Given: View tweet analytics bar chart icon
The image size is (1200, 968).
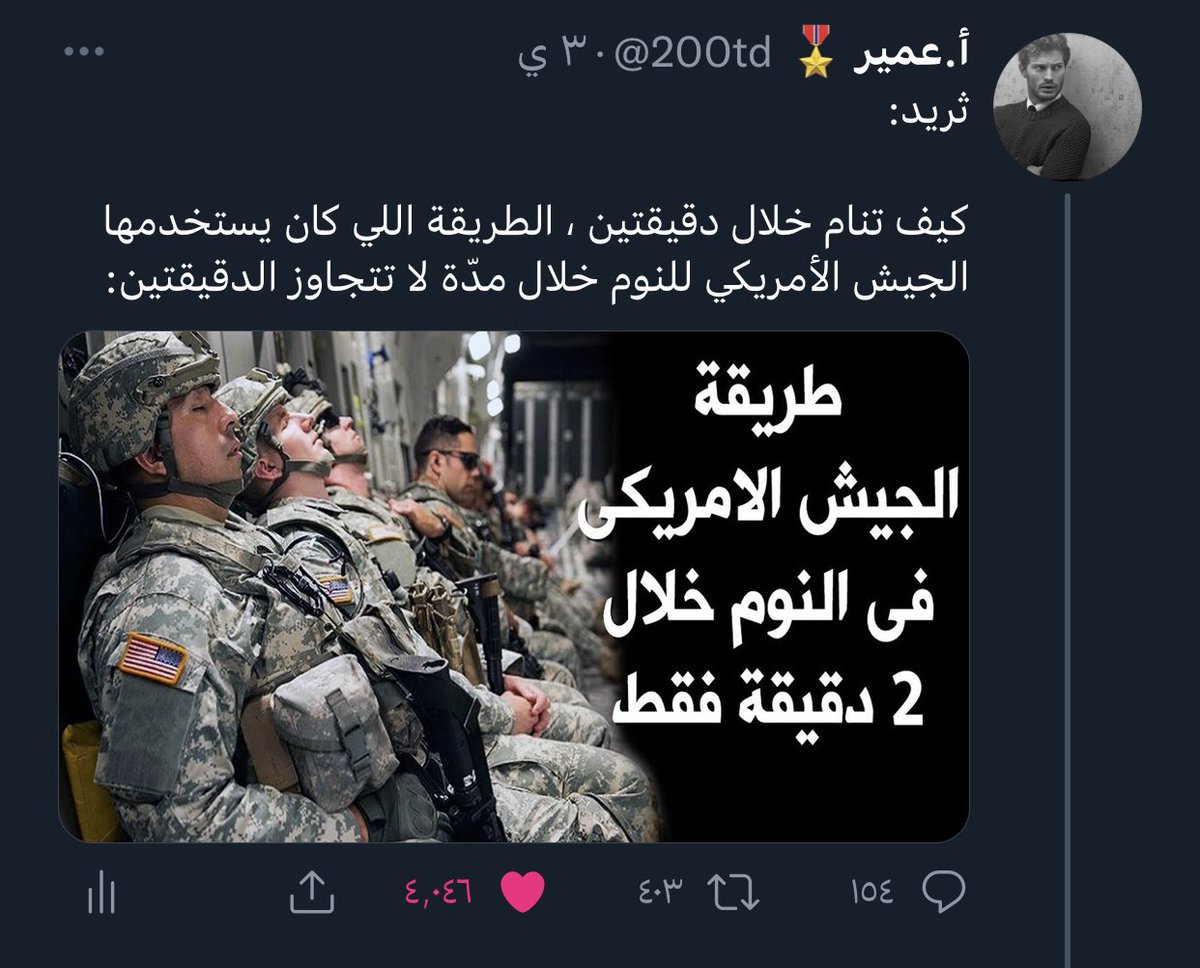Looking at the screenshot, I should (x=101, y=890).
